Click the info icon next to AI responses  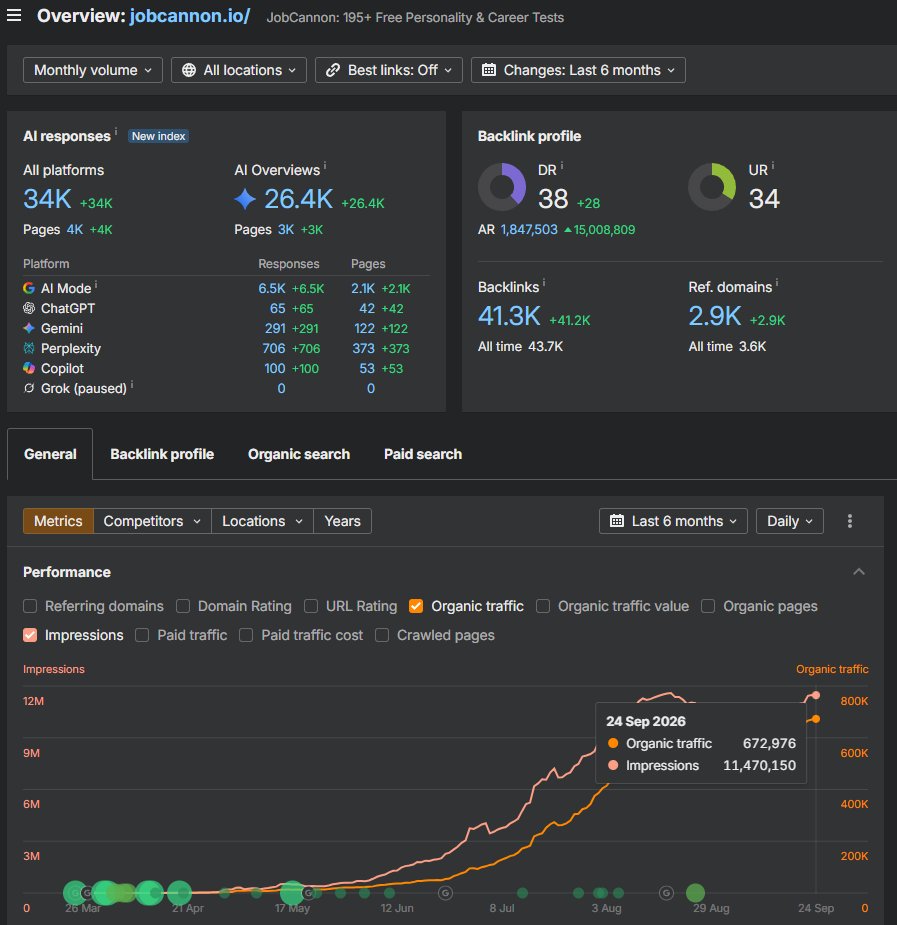point(116,131)
